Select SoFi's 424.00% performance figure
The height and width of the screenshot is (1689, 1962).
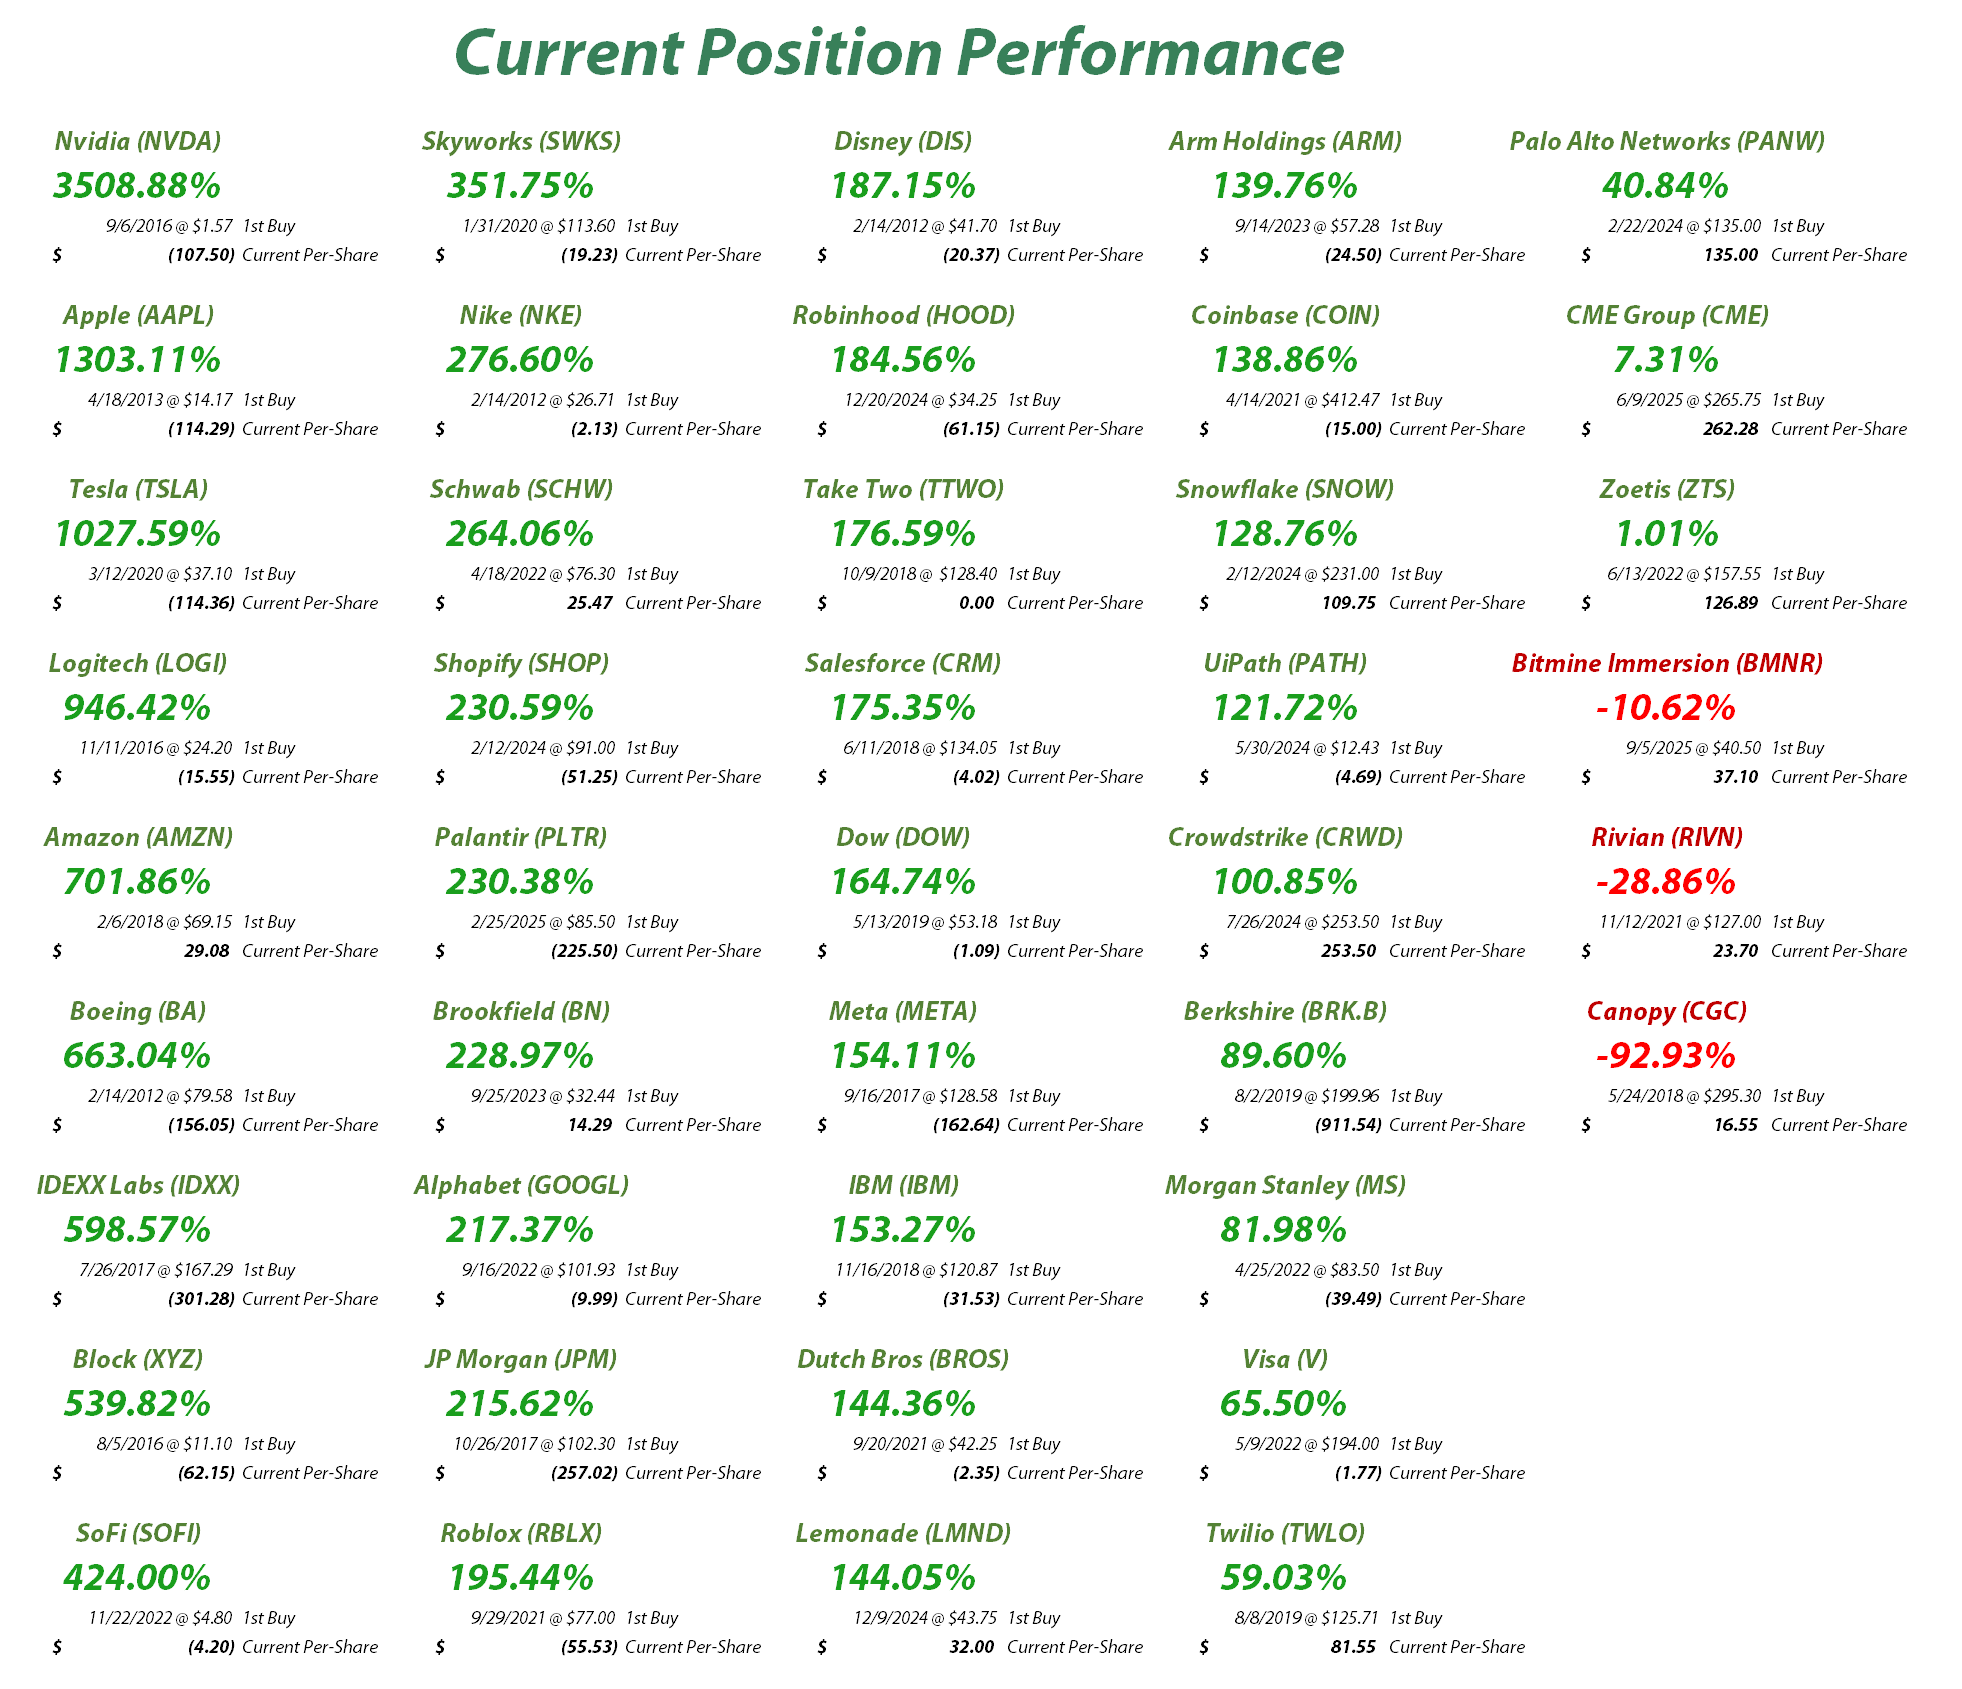tap(137, 1578)
